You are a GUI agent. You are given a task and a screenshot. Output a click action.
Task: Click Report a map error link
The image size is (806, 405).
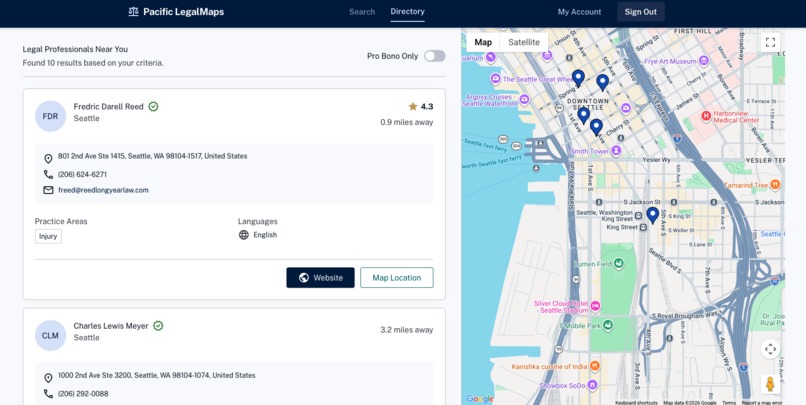[762, 402]
